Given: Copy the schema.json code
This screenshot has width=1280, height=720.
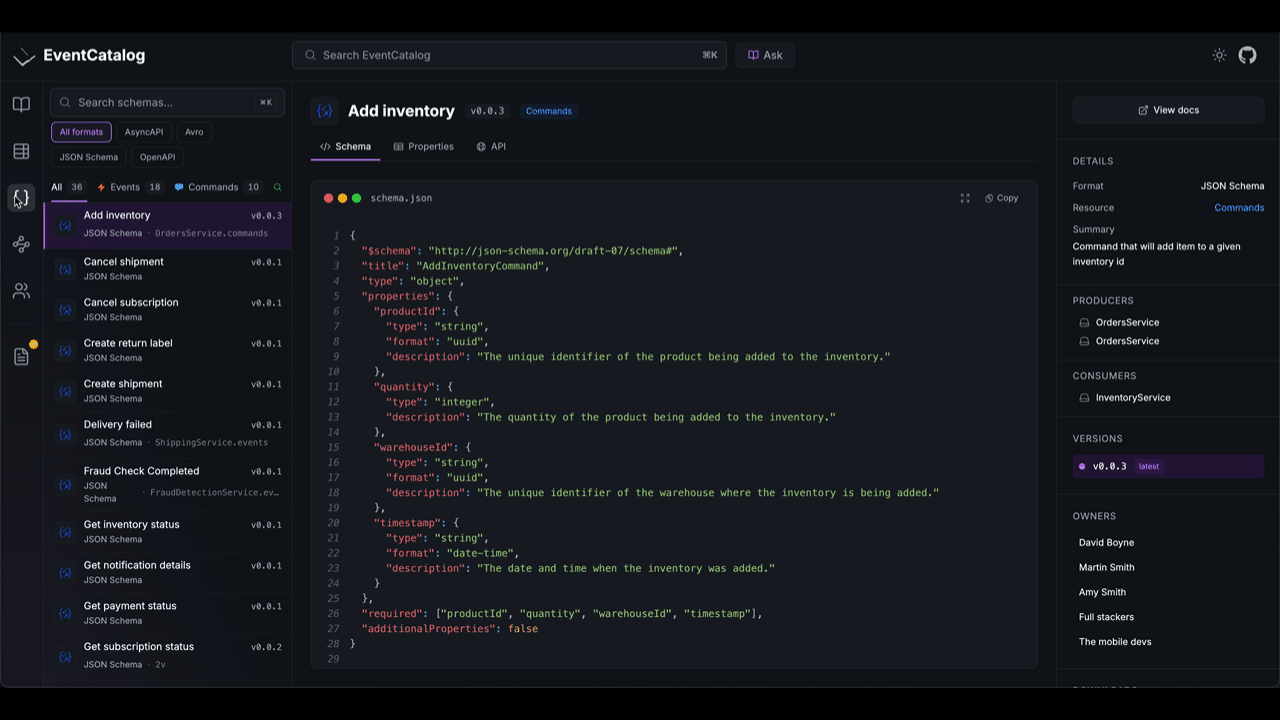Looking at the screenshot, I should [1002, 198].
